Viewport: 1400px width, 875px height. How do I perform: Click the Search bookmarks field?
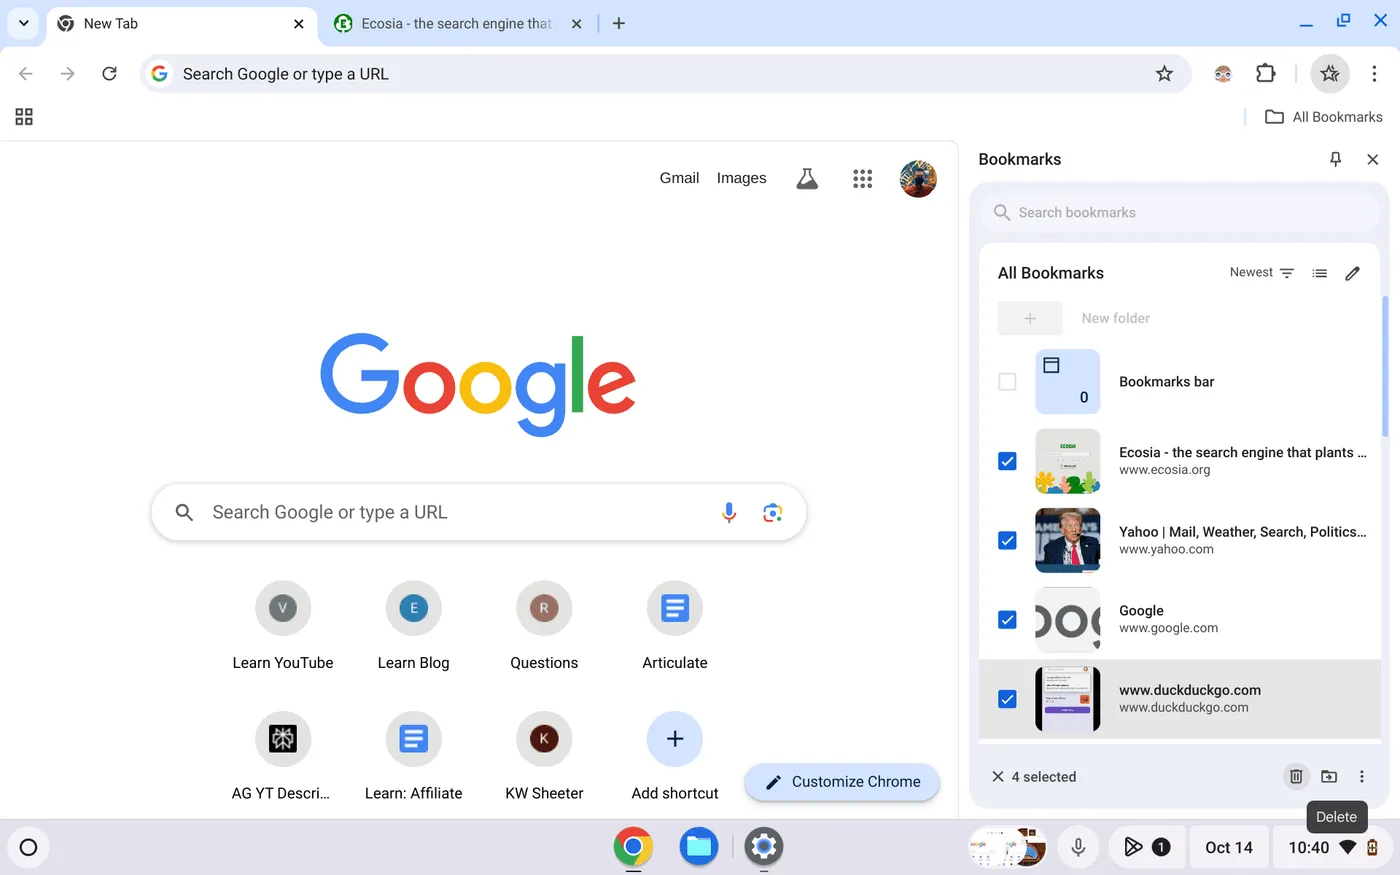tap(1180, 212)
